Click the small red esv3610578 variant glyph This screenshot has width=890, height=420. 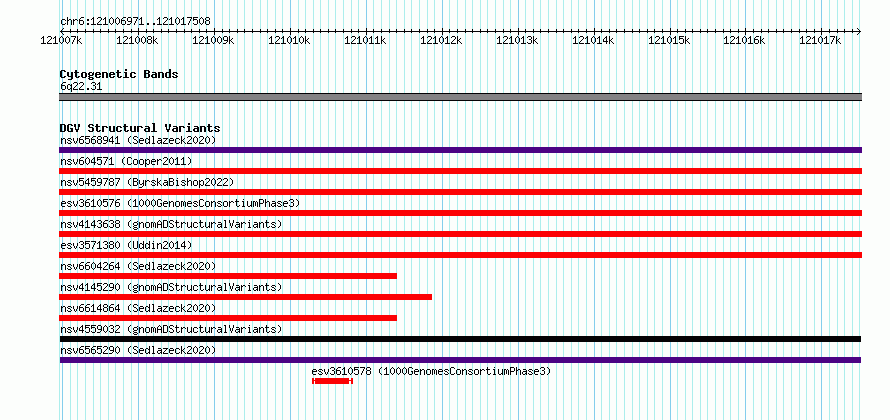tap(332, 381)
